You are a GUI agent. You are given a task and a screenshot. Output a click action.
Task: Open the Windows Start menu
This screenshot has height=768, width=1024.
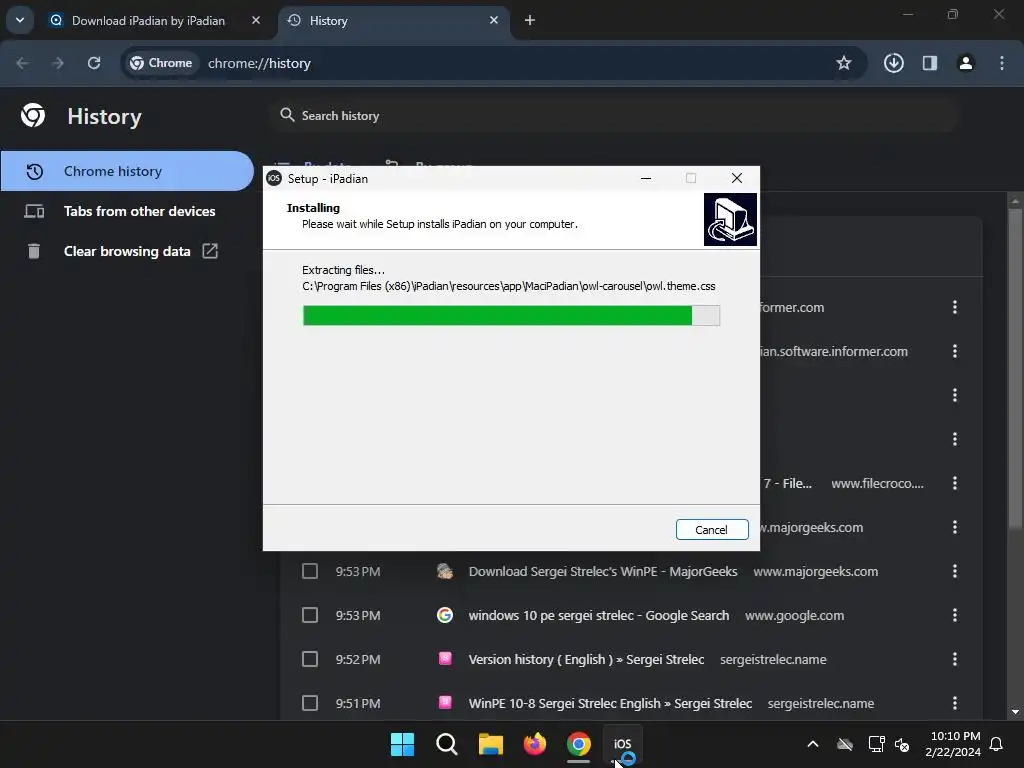[x=402, y=744]
